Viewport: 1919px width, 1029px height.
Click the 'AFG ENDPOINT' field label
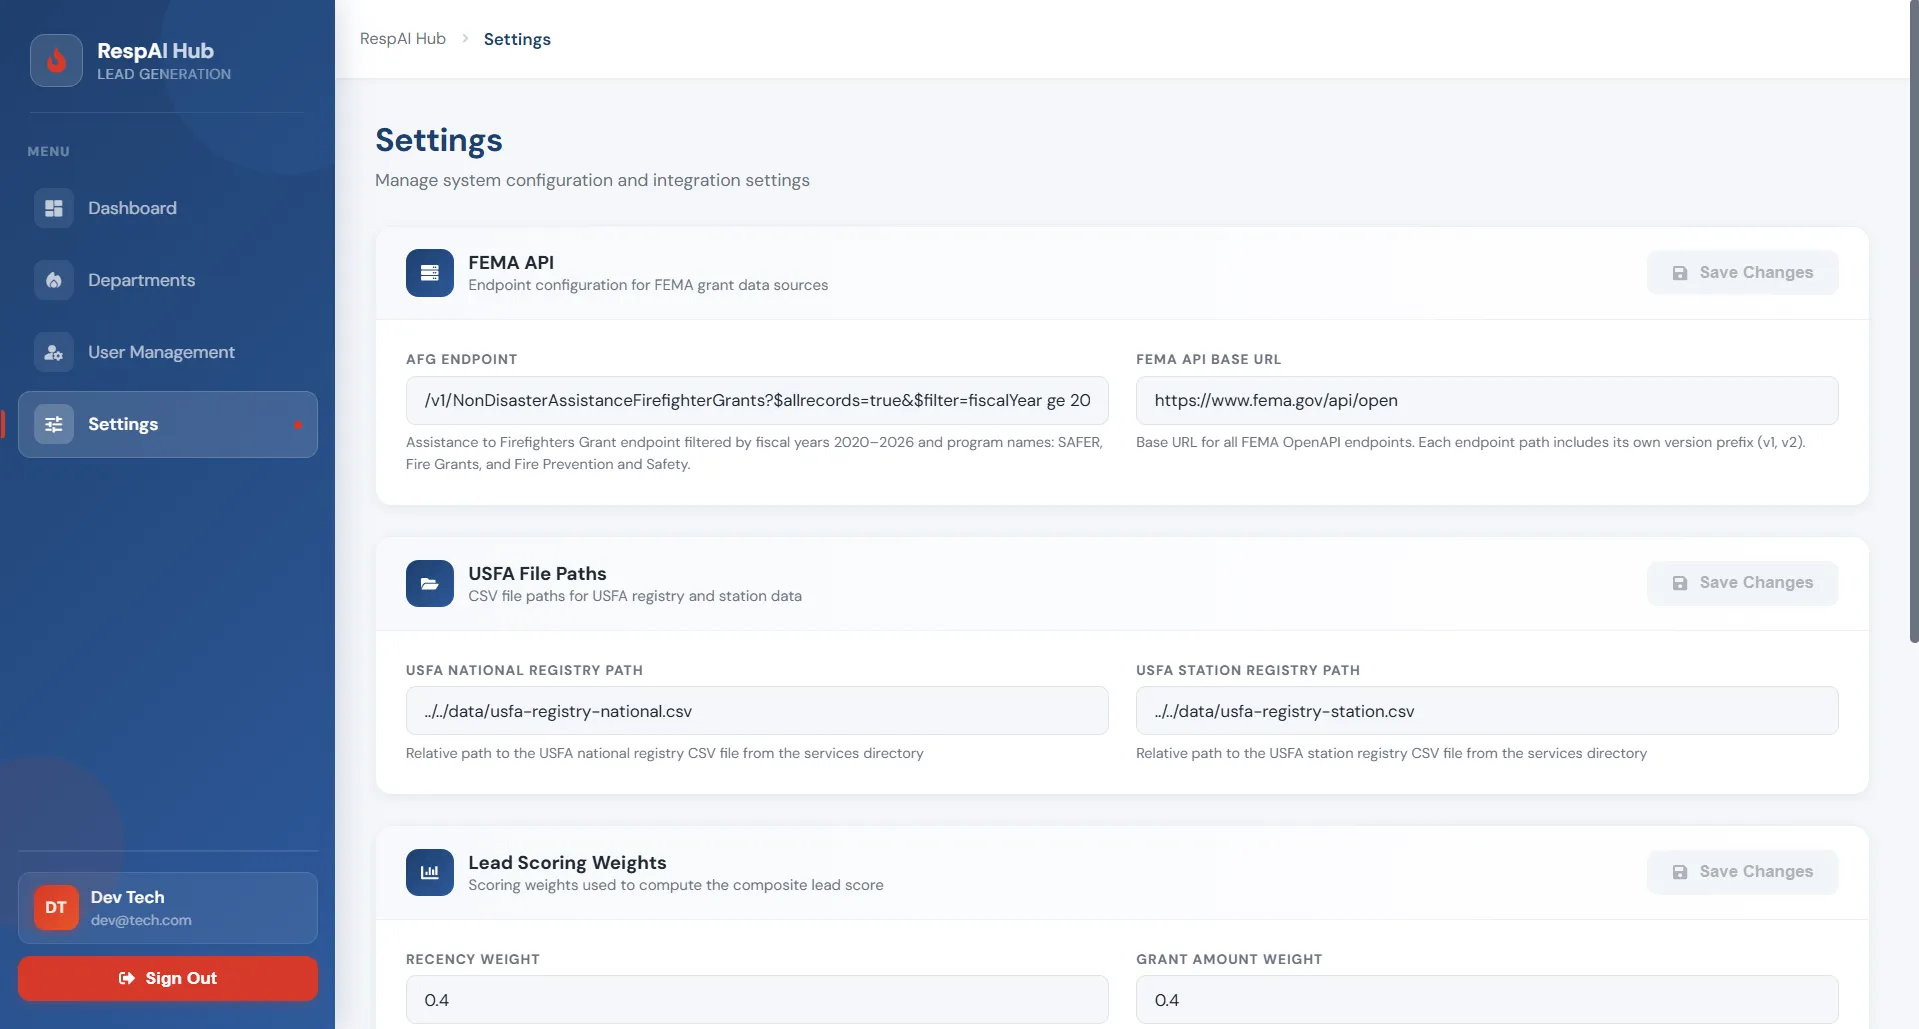pos(462,359)
